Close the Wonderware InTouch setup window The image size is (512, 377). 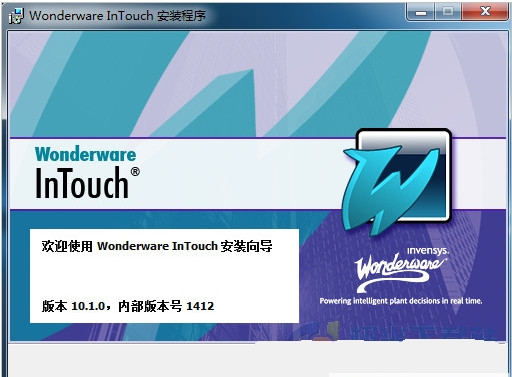(485, 13)
